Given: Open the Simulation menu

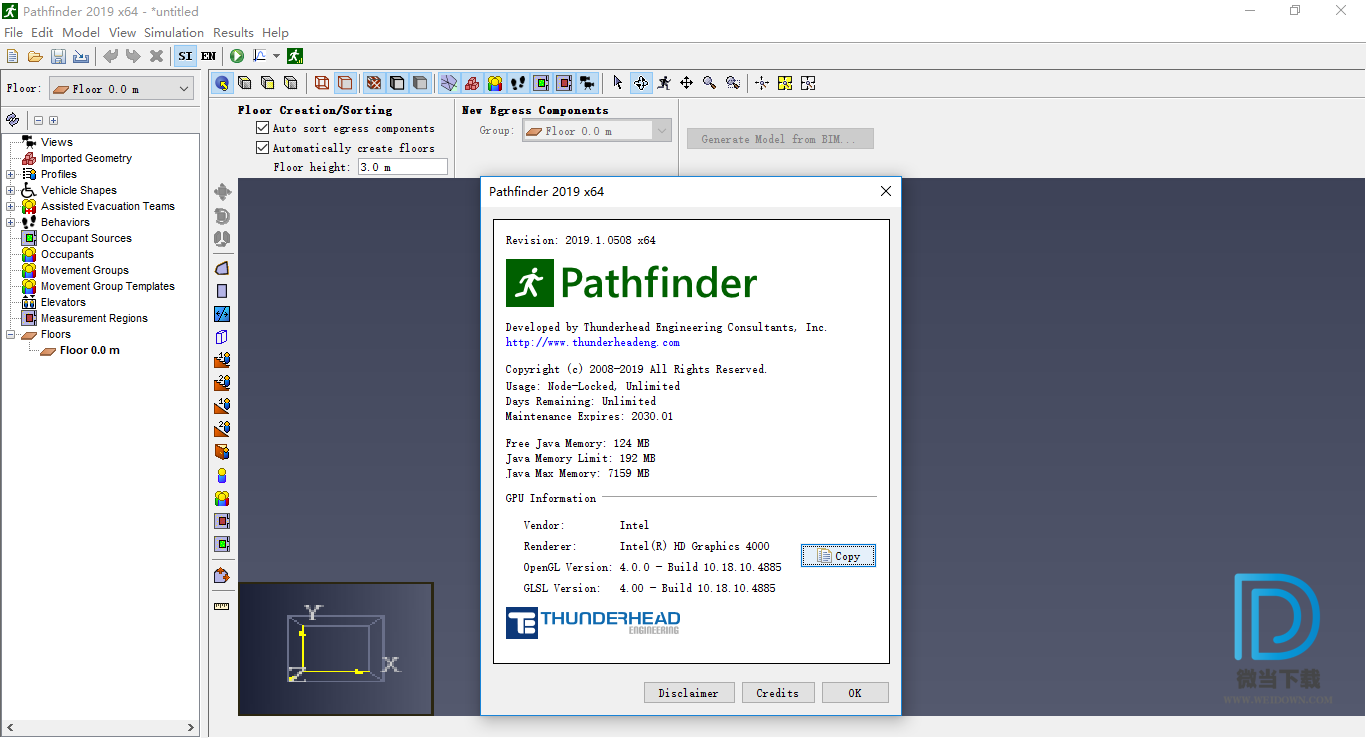Looking at the screenshot, I should [174, 32].
